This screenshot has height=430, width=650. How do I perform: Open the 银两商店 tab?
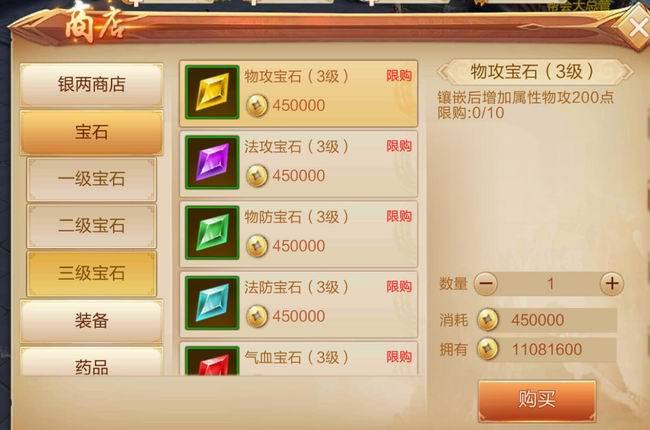(92, 85)
